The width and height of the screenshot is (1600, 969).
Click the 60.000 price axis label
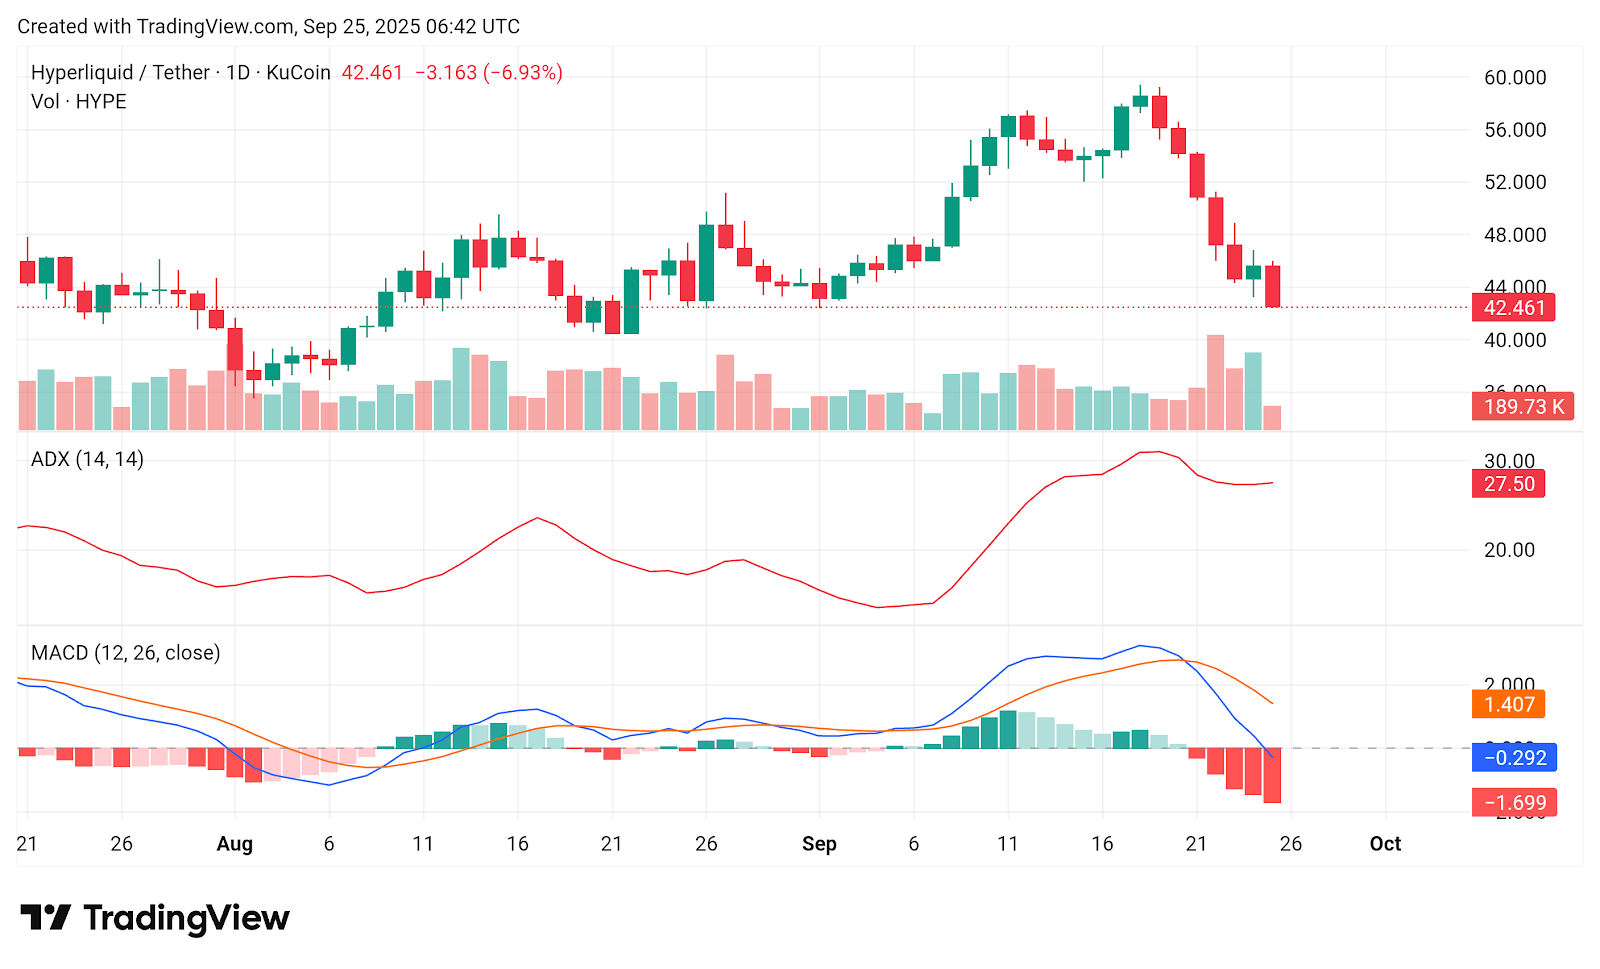(1514, 78)
